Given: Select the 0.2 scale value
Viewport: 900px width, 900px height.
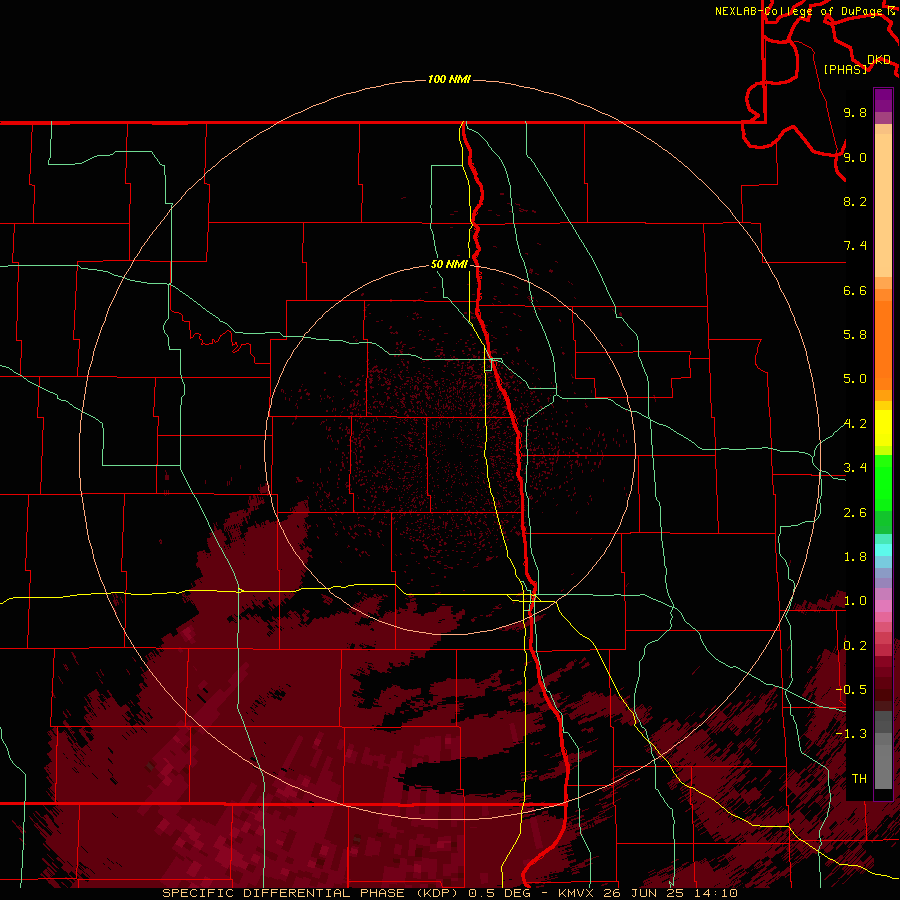Looking at the screenshot, I should [x=855, y=646].
